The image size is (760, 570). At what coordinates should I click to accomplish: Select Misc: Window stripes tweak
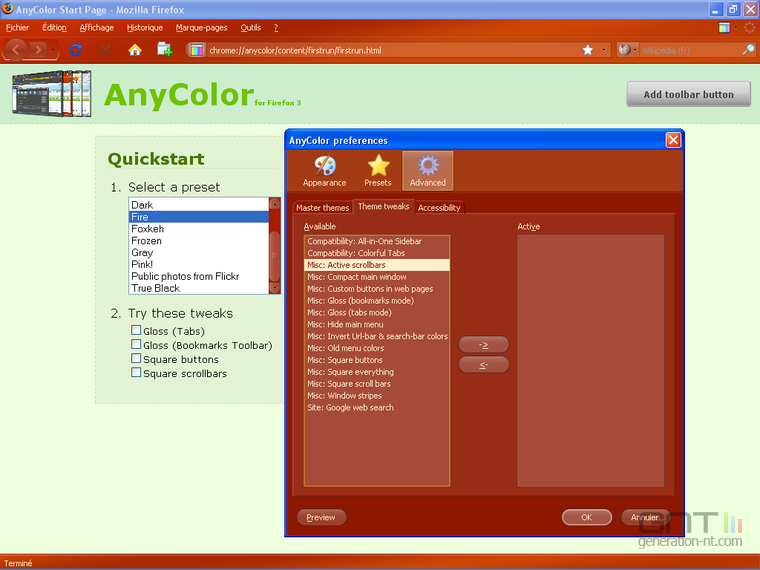377,396
